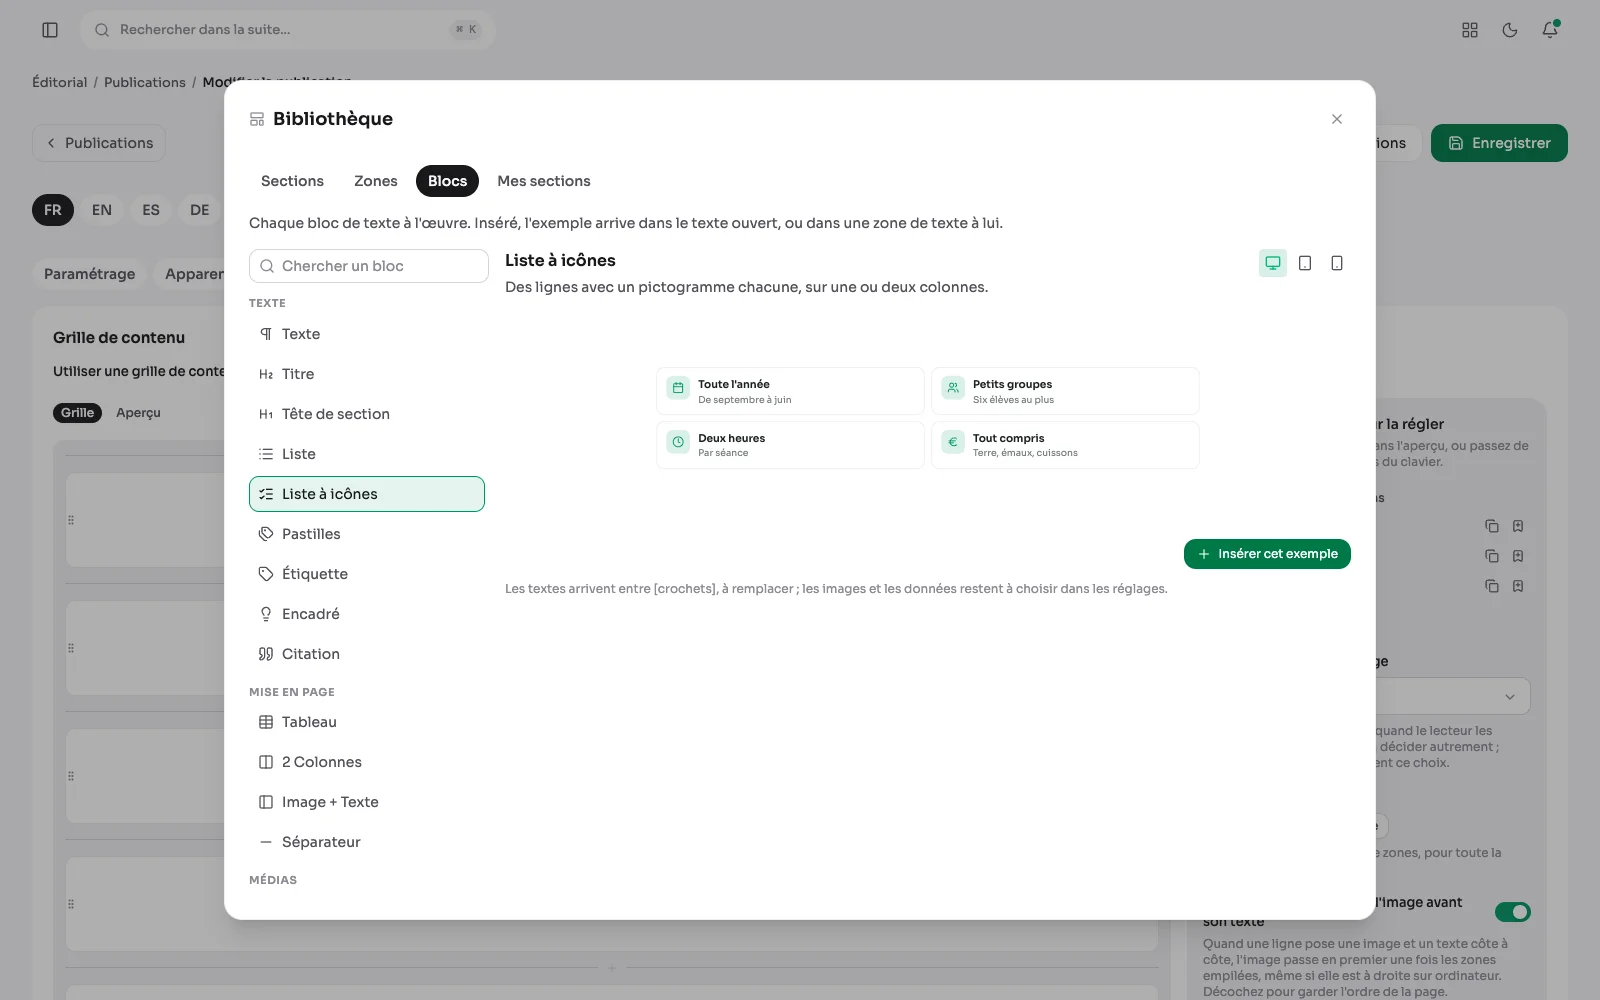
Task: Choose the Séparateur block
Action: [x=367, y=842]
